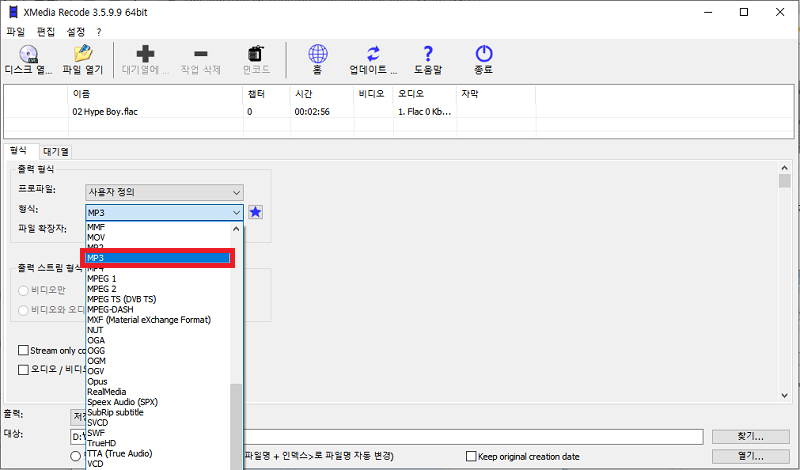Open the 편집 menu
Viewport: 800px width, 470px height.
click(x=46, y=32)
